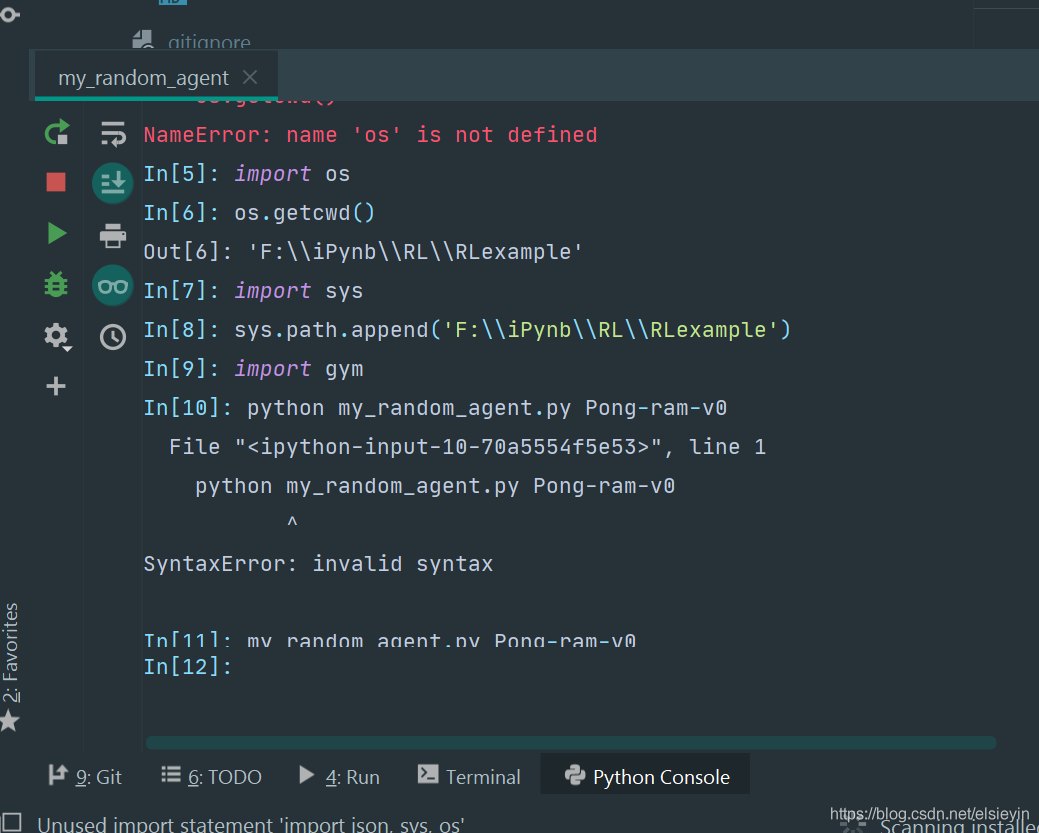The image size is (1039, 833).
Task: Click the Unused import statement status message
Action: (250, 825)
